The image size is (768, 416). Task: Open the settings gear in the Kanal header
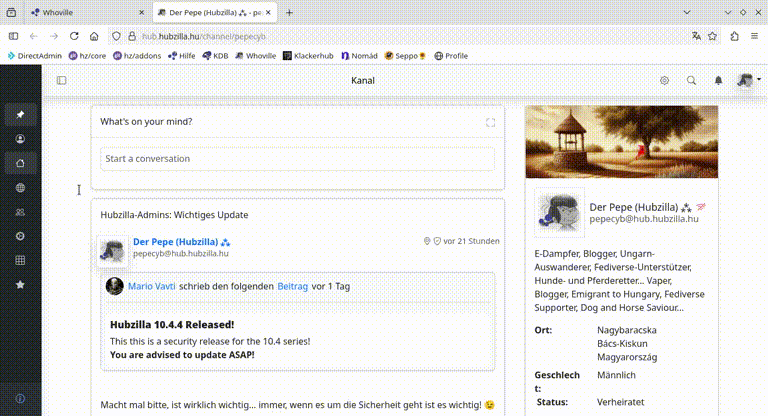(x=665, y=80)
